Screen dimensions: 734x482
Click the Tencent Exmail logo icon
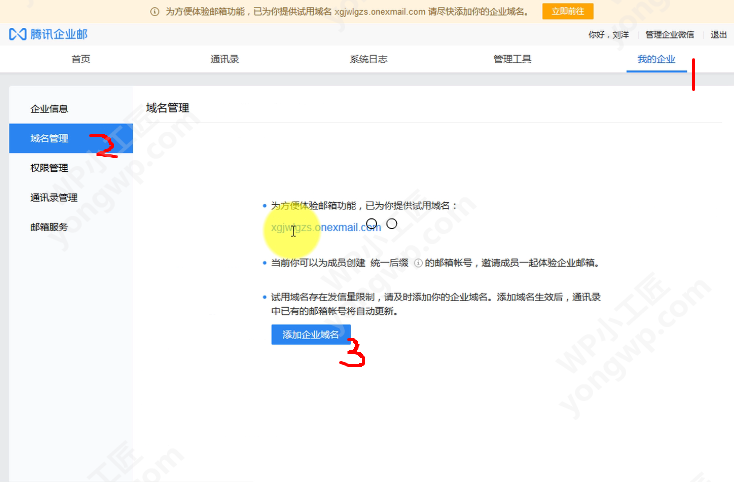17,34
